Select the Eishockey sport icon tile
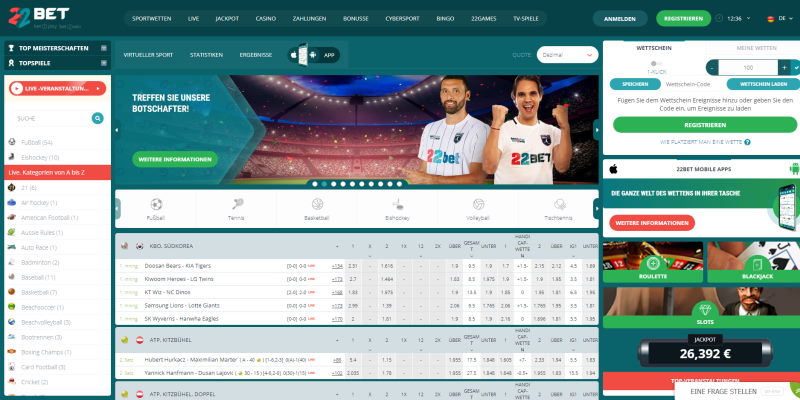The width and height of the screenshot is (800, 400). (397, 209)
